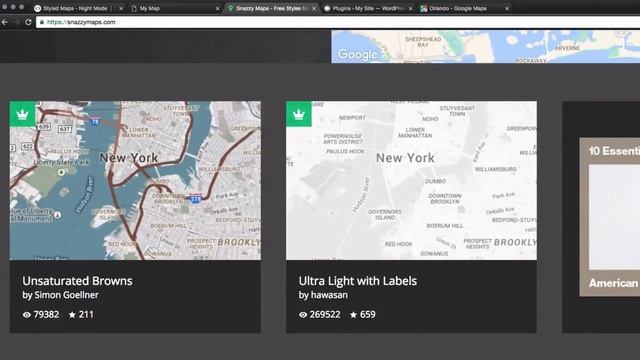
Task: Click the views eye icon beside 269522
Action: (303, 315)
